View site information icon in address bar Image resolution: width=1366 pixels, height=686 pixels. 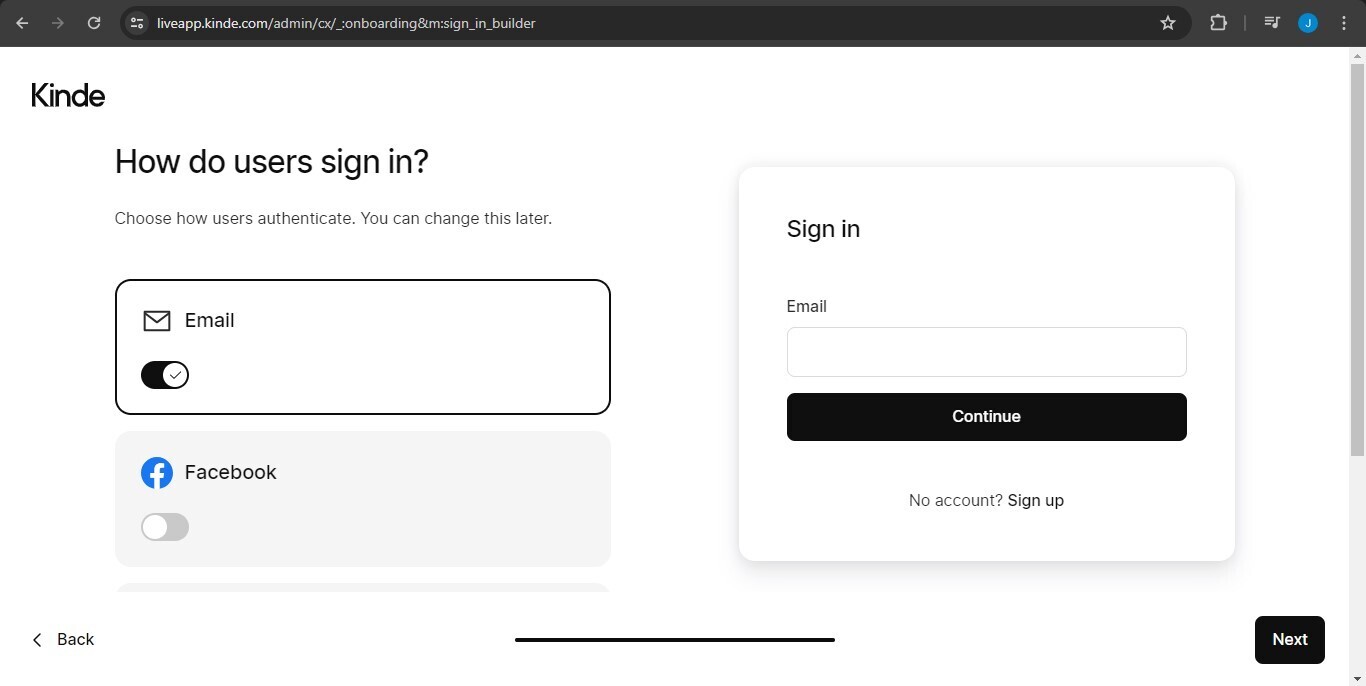pyautogui.click(x=138, y=23)
